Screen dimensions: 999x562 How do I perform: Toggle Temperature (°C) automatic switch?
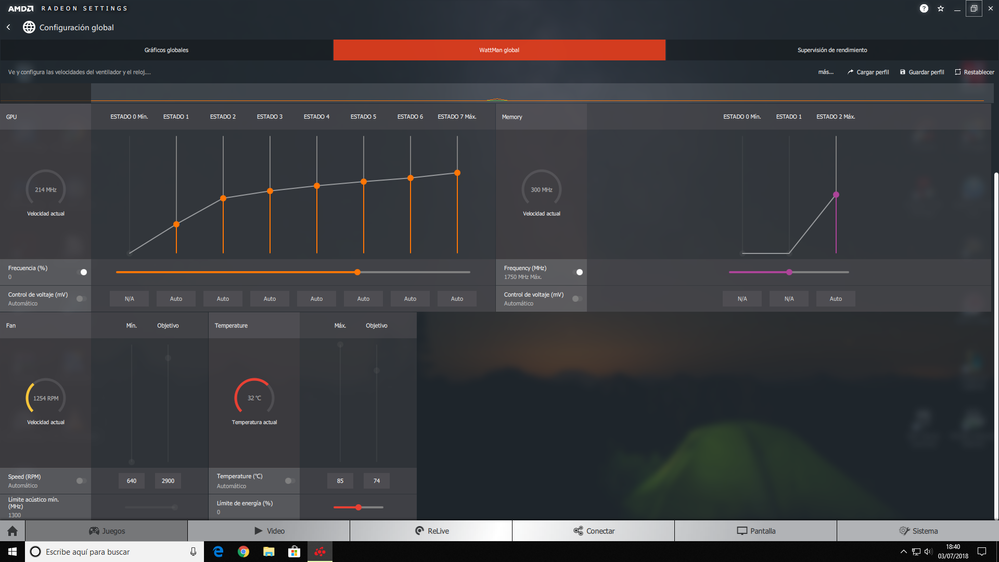click(289, 480)
